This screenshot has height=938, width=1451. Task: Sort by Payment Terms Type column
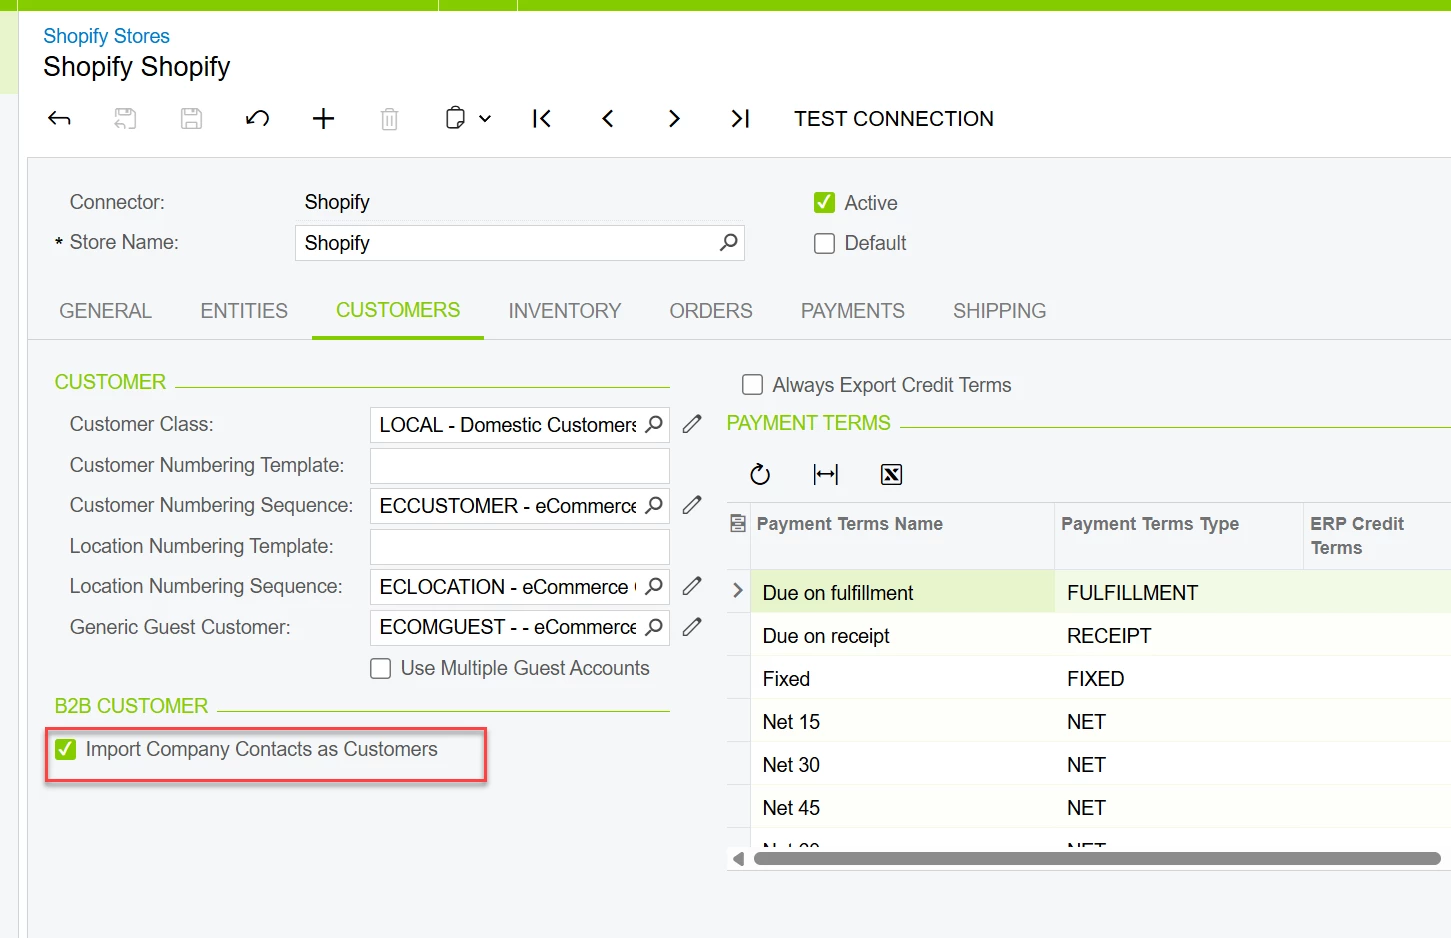point(1150,524)
